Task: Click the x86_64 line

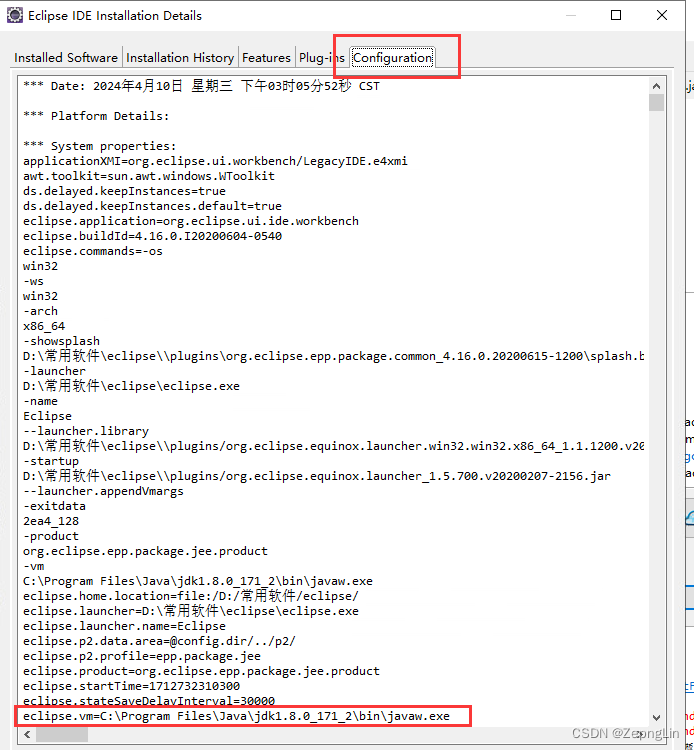Action: pyautogui.click(x=44, y=326)
